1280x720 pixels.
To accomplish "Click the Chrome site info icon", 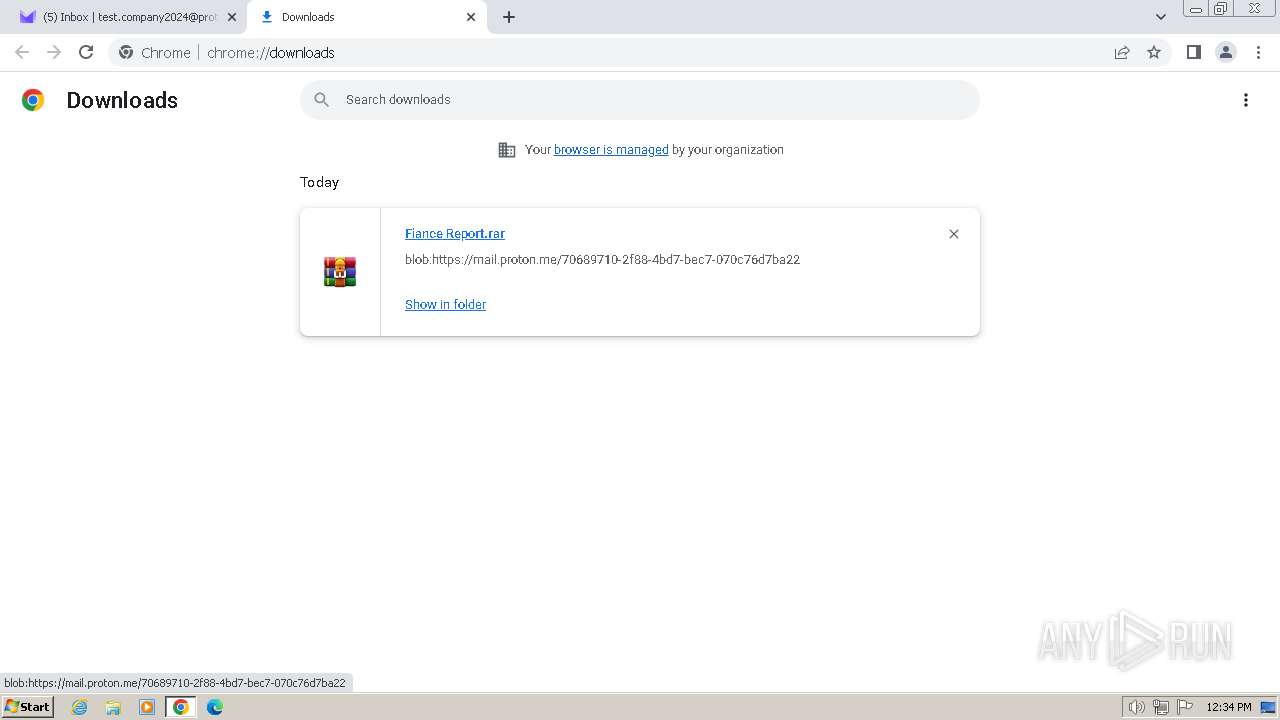I will tap(126, 52).
